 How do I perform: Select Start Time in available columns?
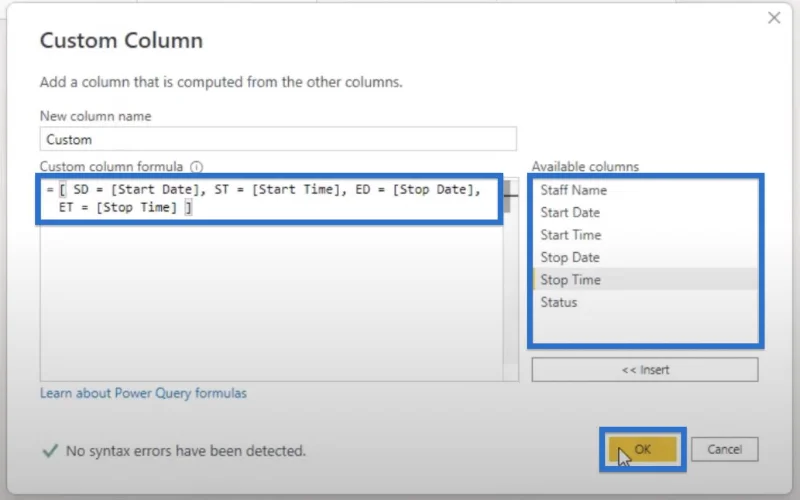click(x=645, y=235)
